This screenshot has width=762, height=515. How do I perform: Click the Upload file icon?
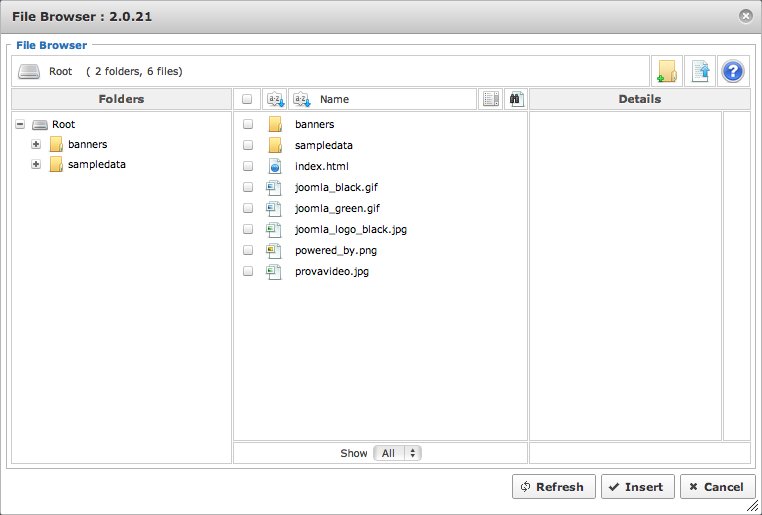699,71
